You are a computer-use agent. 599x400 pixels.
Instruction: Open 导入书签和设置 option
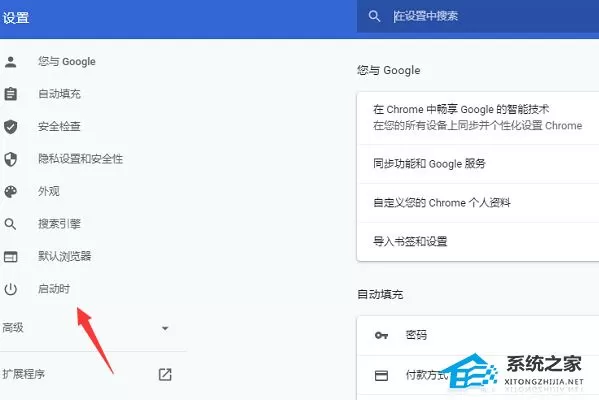coord(478,242)
